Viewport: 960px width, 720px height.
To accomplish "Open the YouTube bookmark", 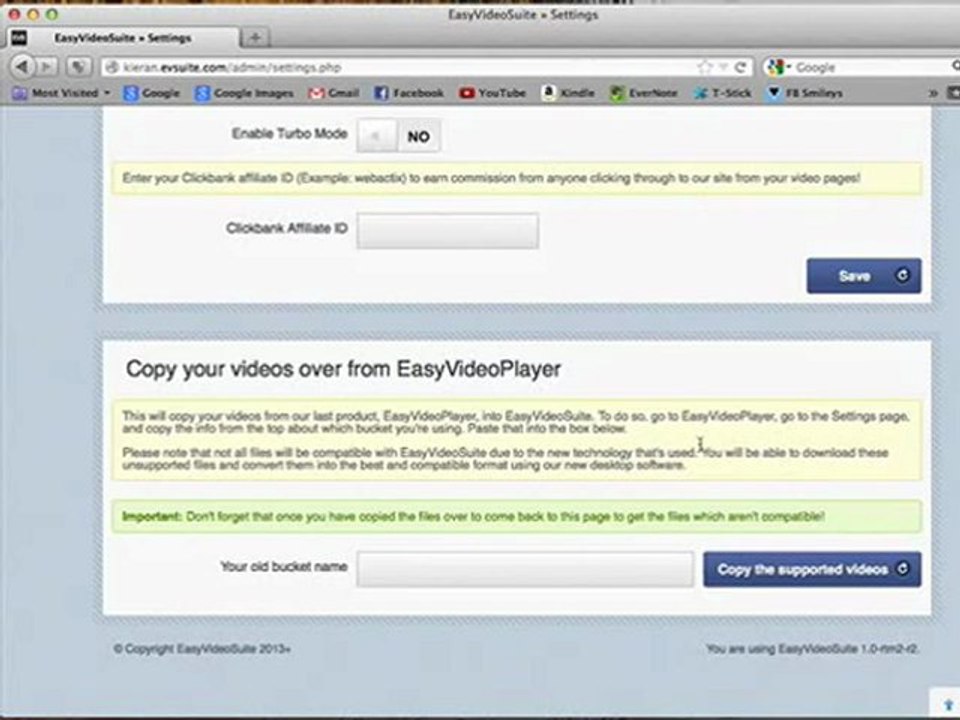I will (x=493, y=93).
